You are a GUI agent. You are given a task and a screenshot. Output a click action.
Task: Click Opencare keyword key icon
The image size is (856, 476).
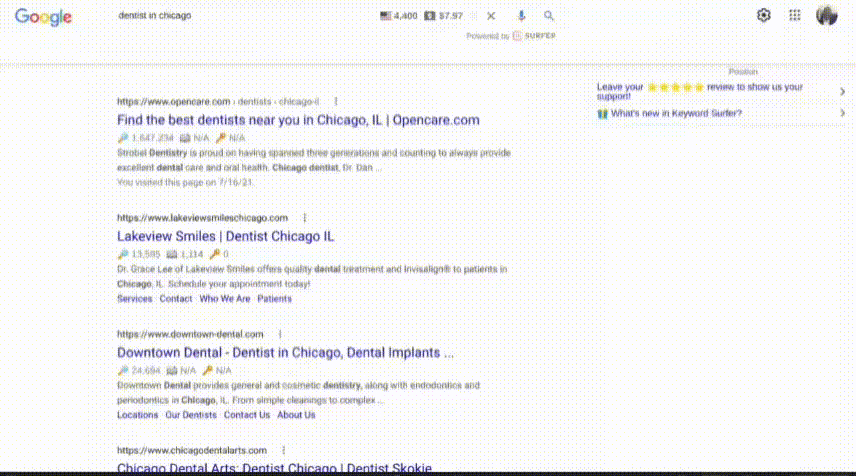tap(221, 138)
